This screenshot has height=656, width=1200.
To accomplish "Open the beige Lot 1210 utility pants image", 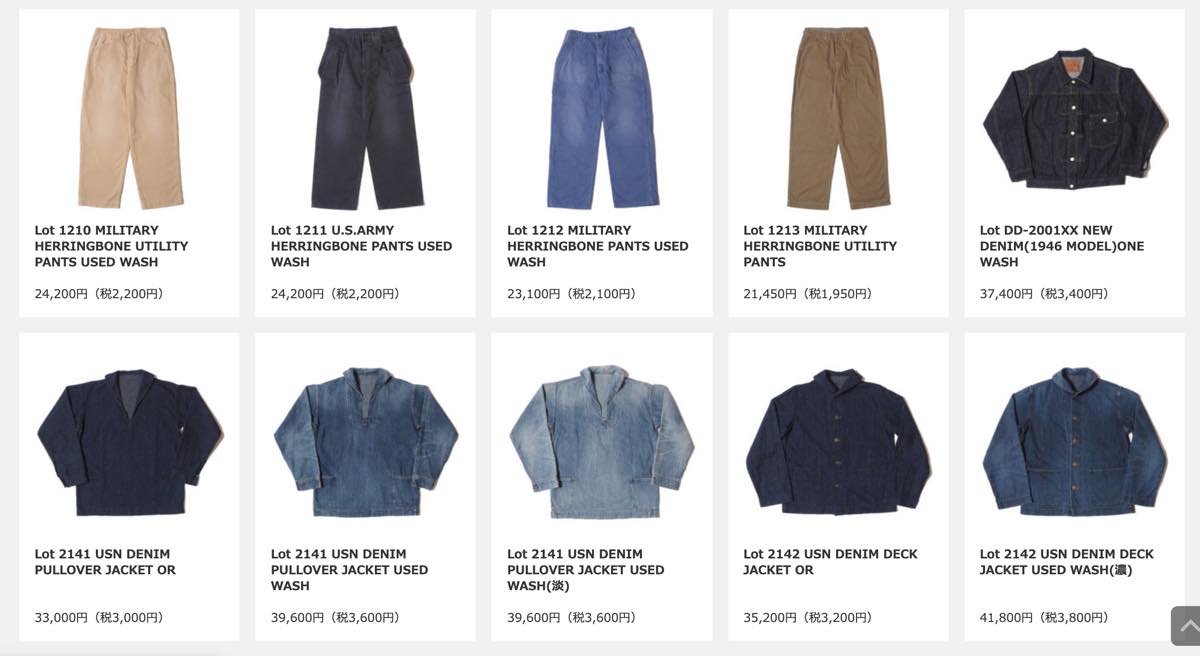I will click(129, 117).
